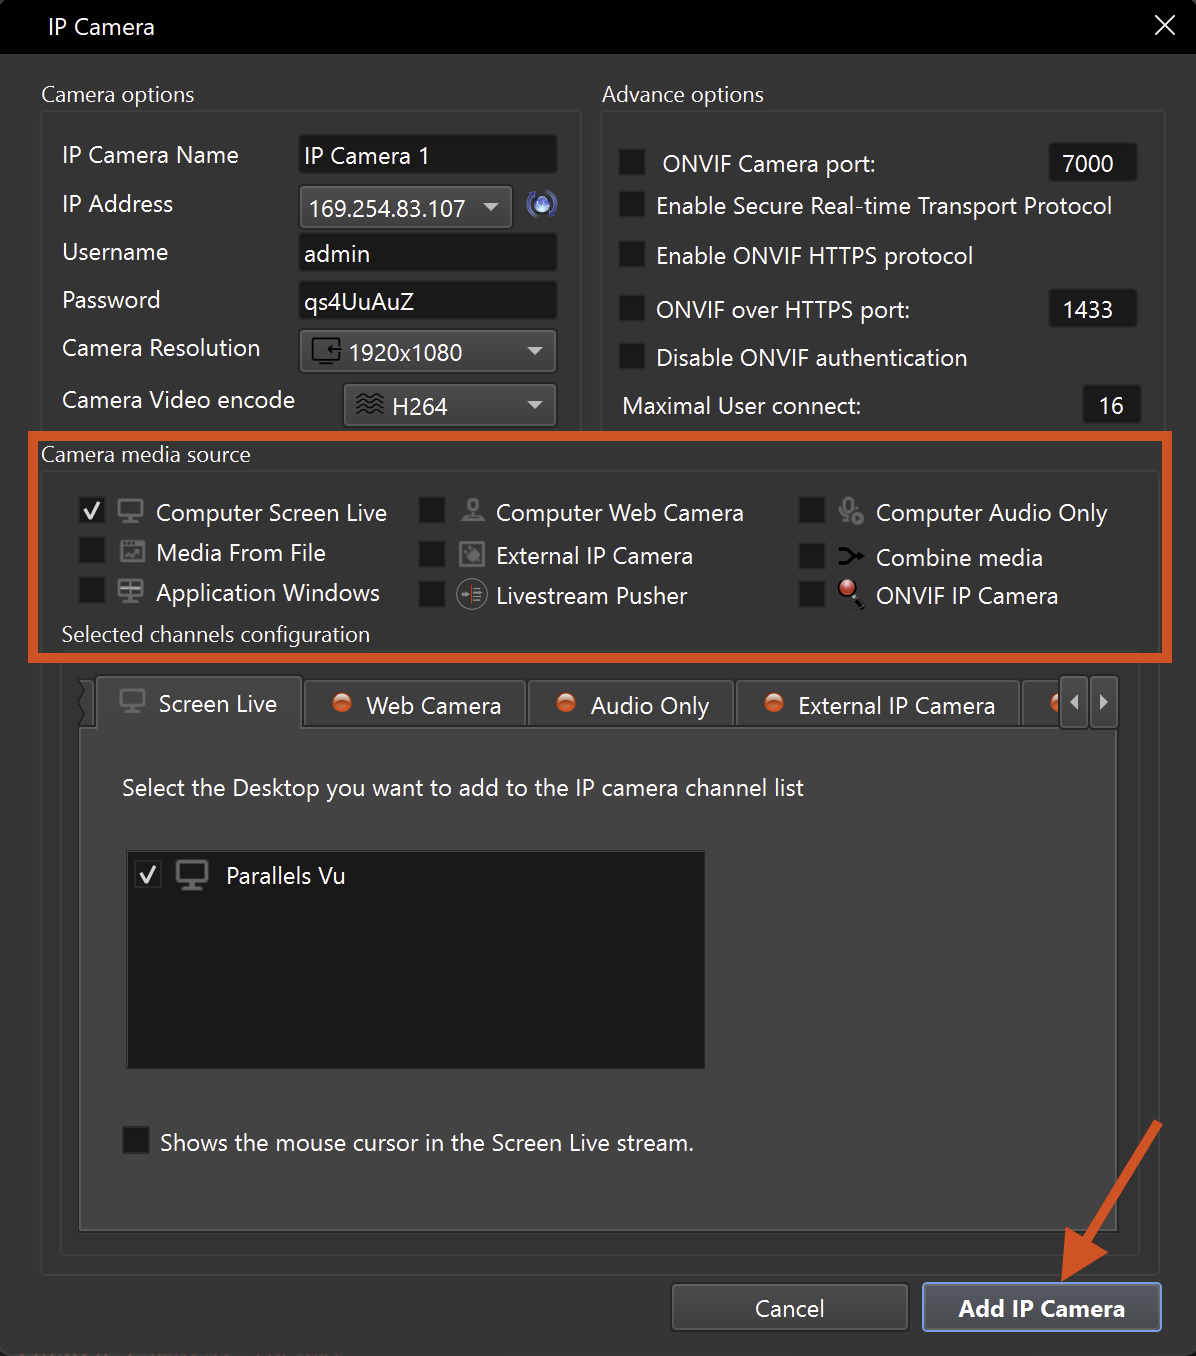Viewport: 1196px width, 1356px height.
Task: Click the Add IP Camera button
Action: point(1041,1308)
